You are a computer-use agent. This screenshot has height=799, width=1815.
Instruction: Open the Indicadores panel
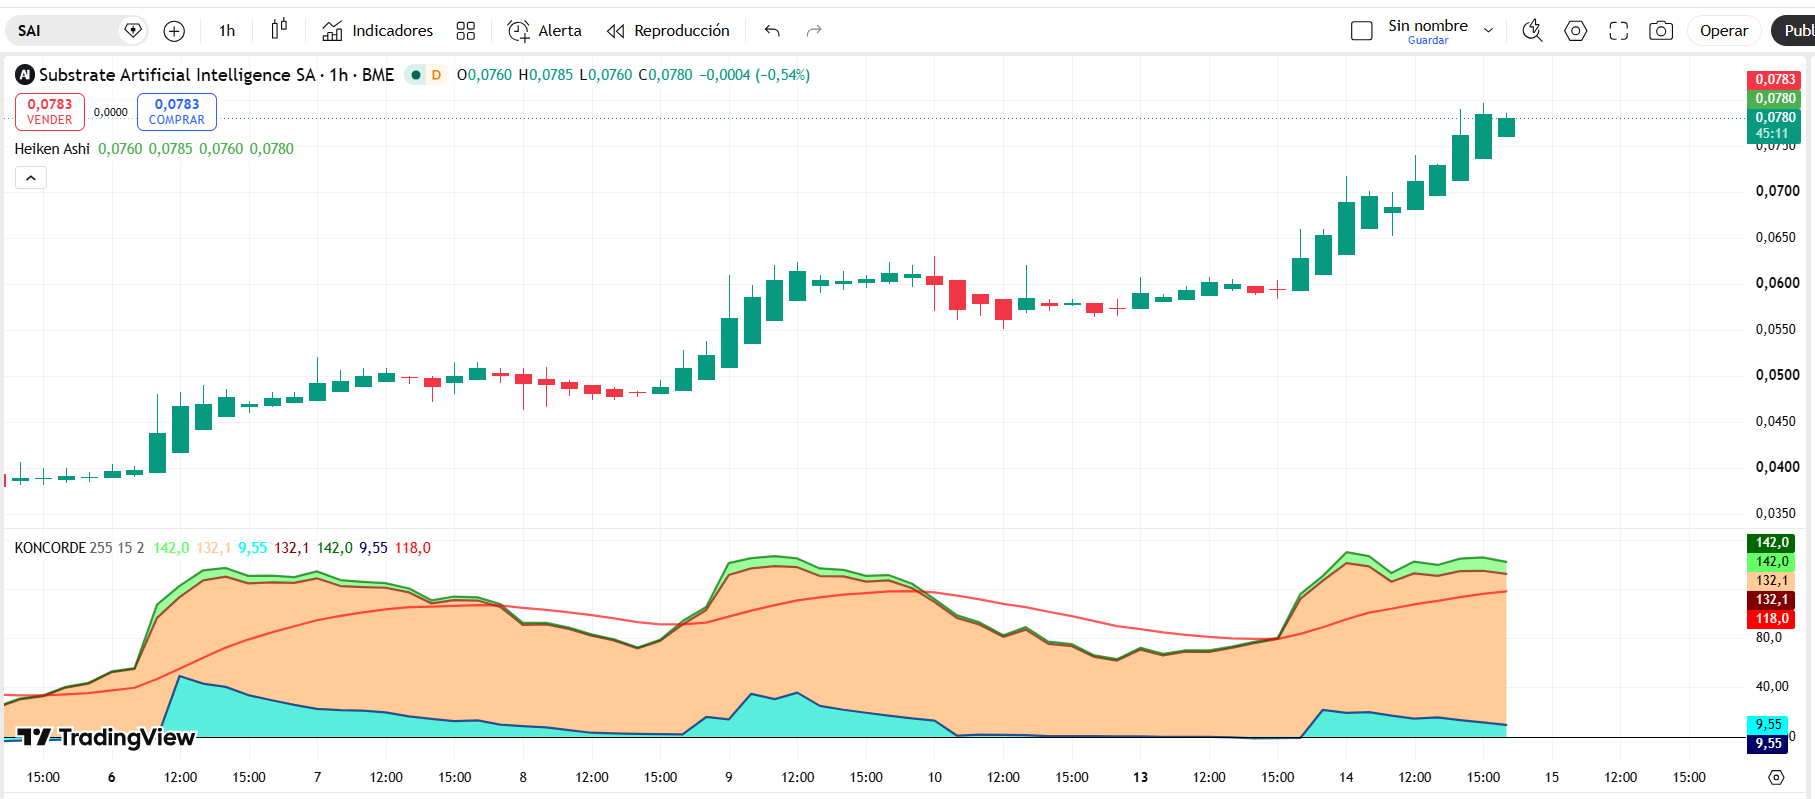[x=377, y=31]
